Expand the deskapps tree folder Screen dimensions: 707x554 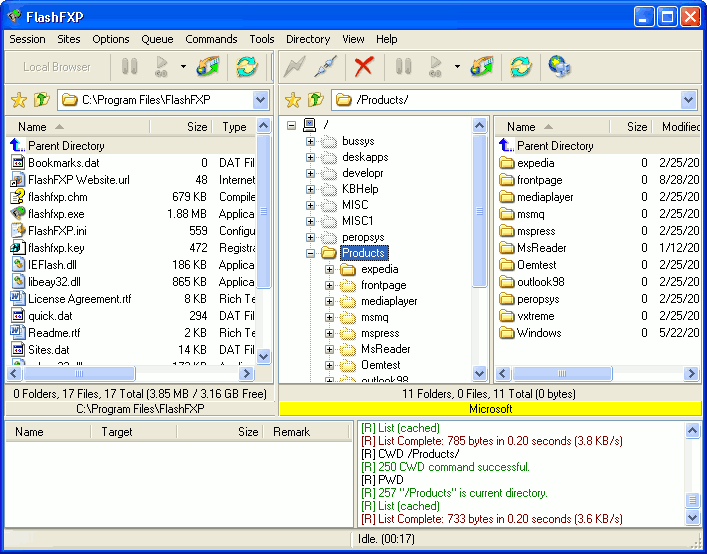point(310,157)
